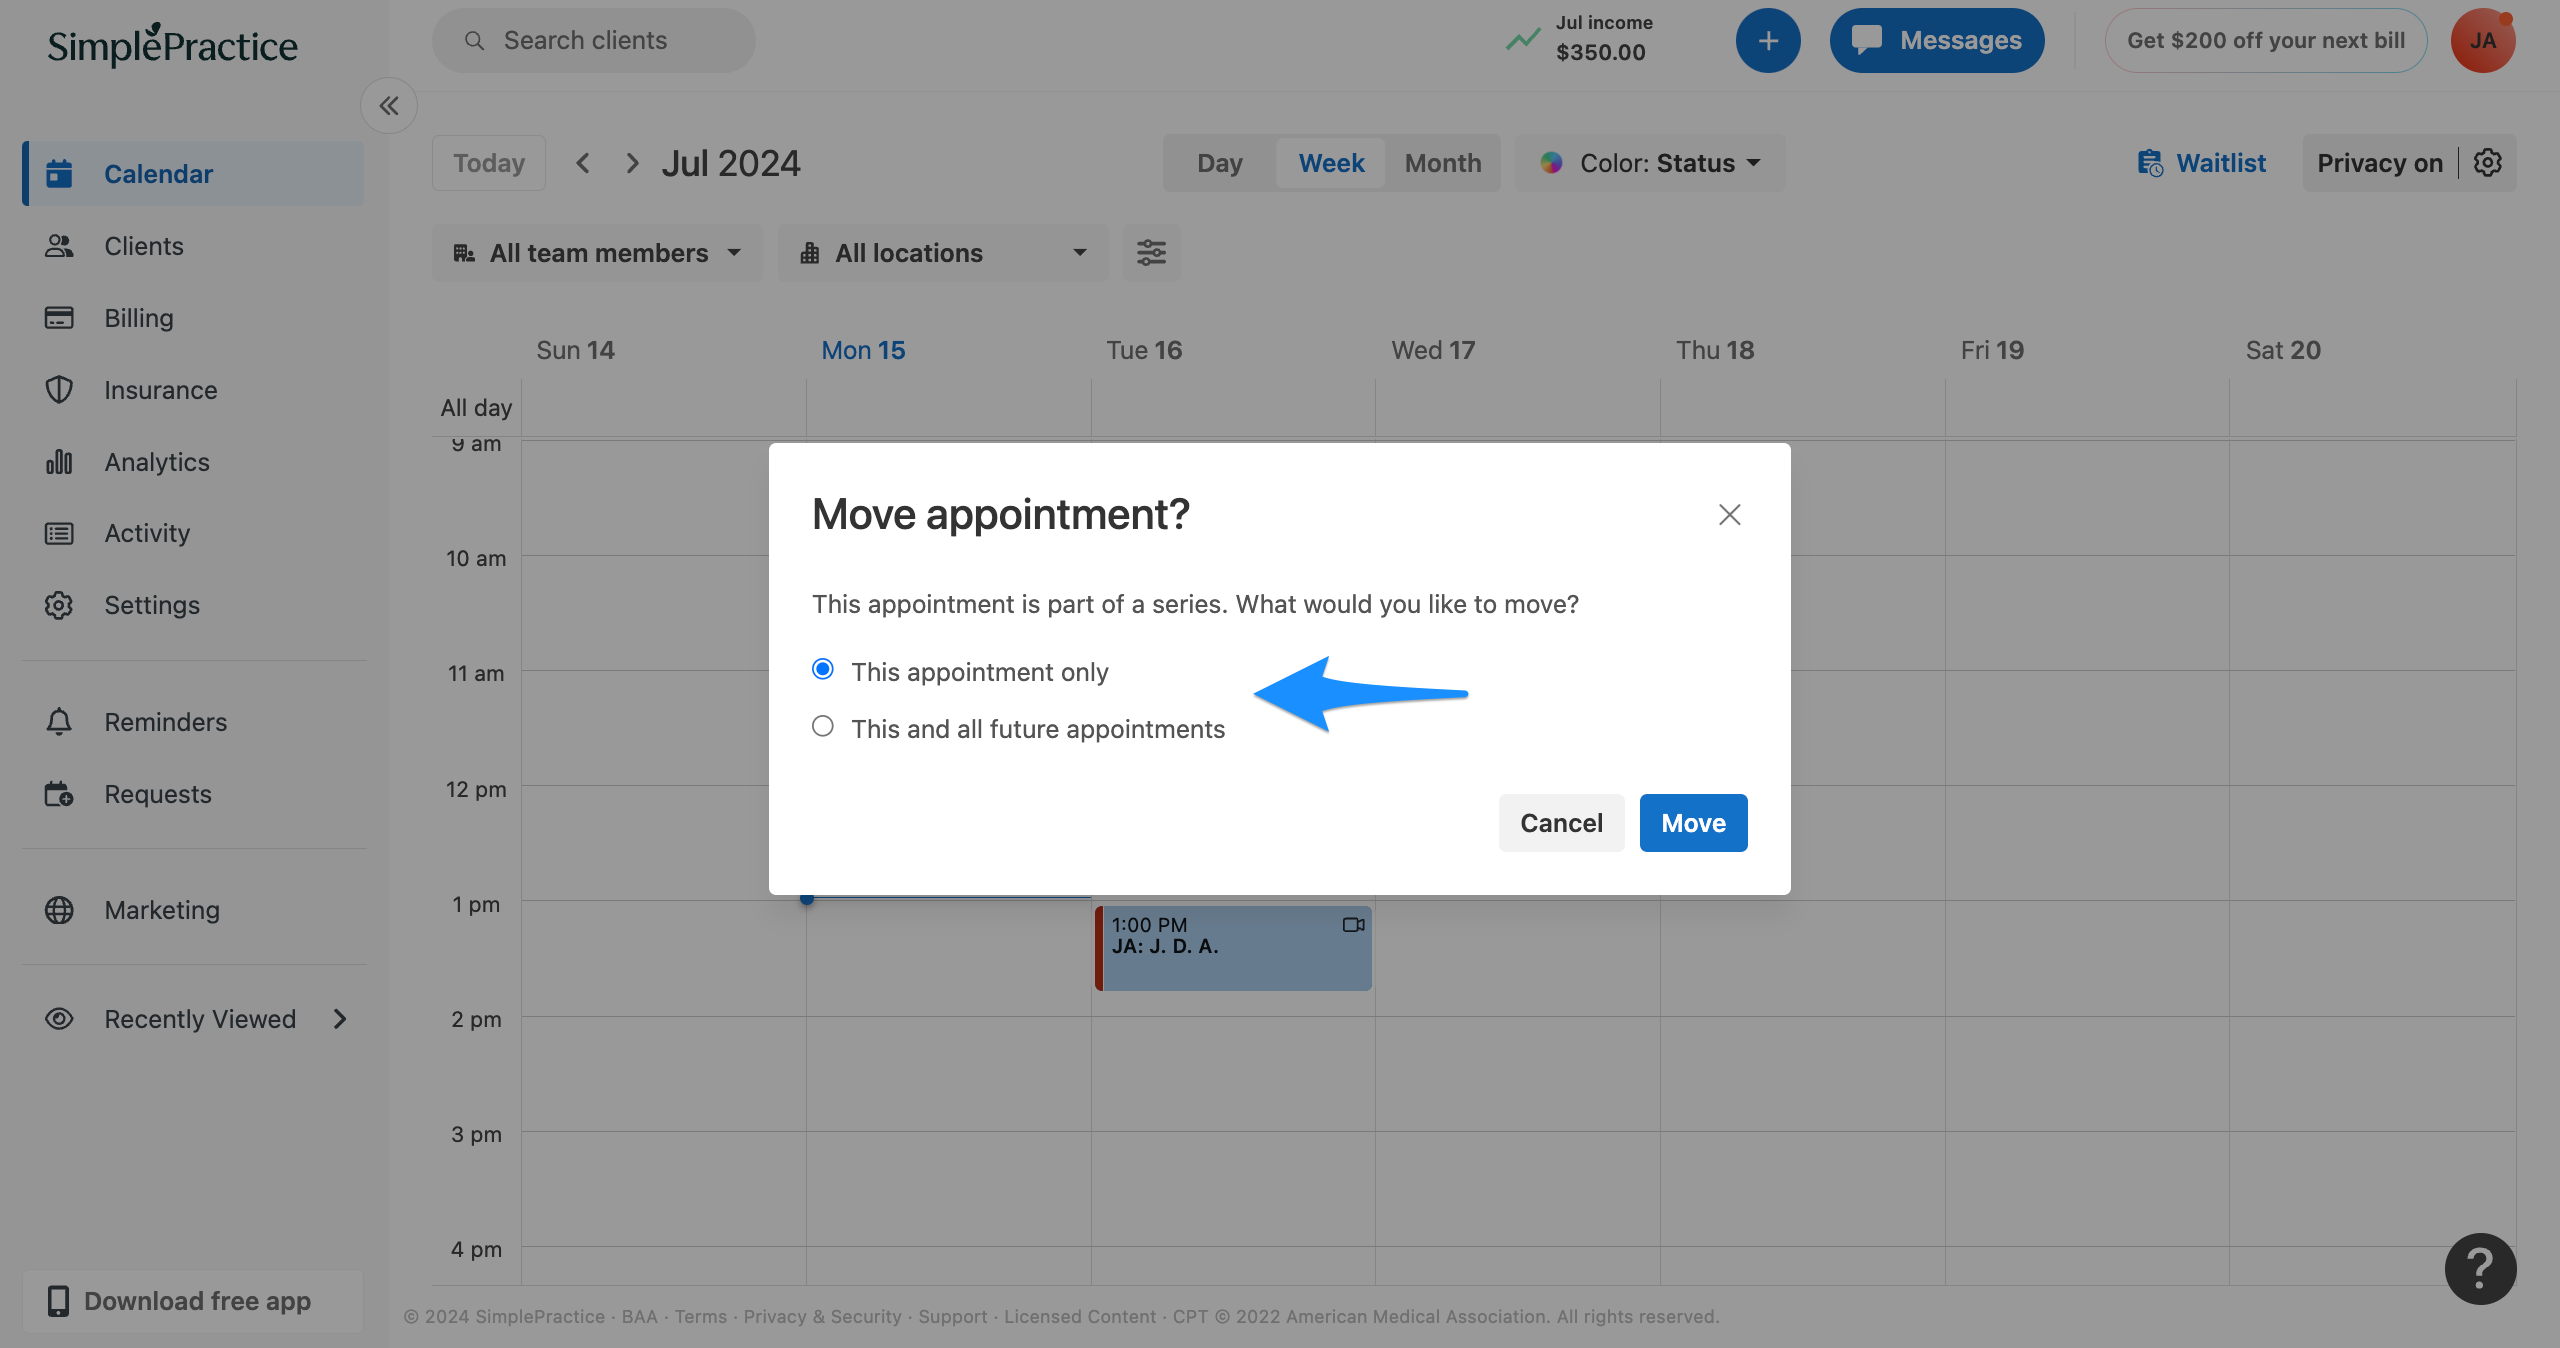Open All locations dropdown
Screen dimensions: 2560x1348
(943, 253)
